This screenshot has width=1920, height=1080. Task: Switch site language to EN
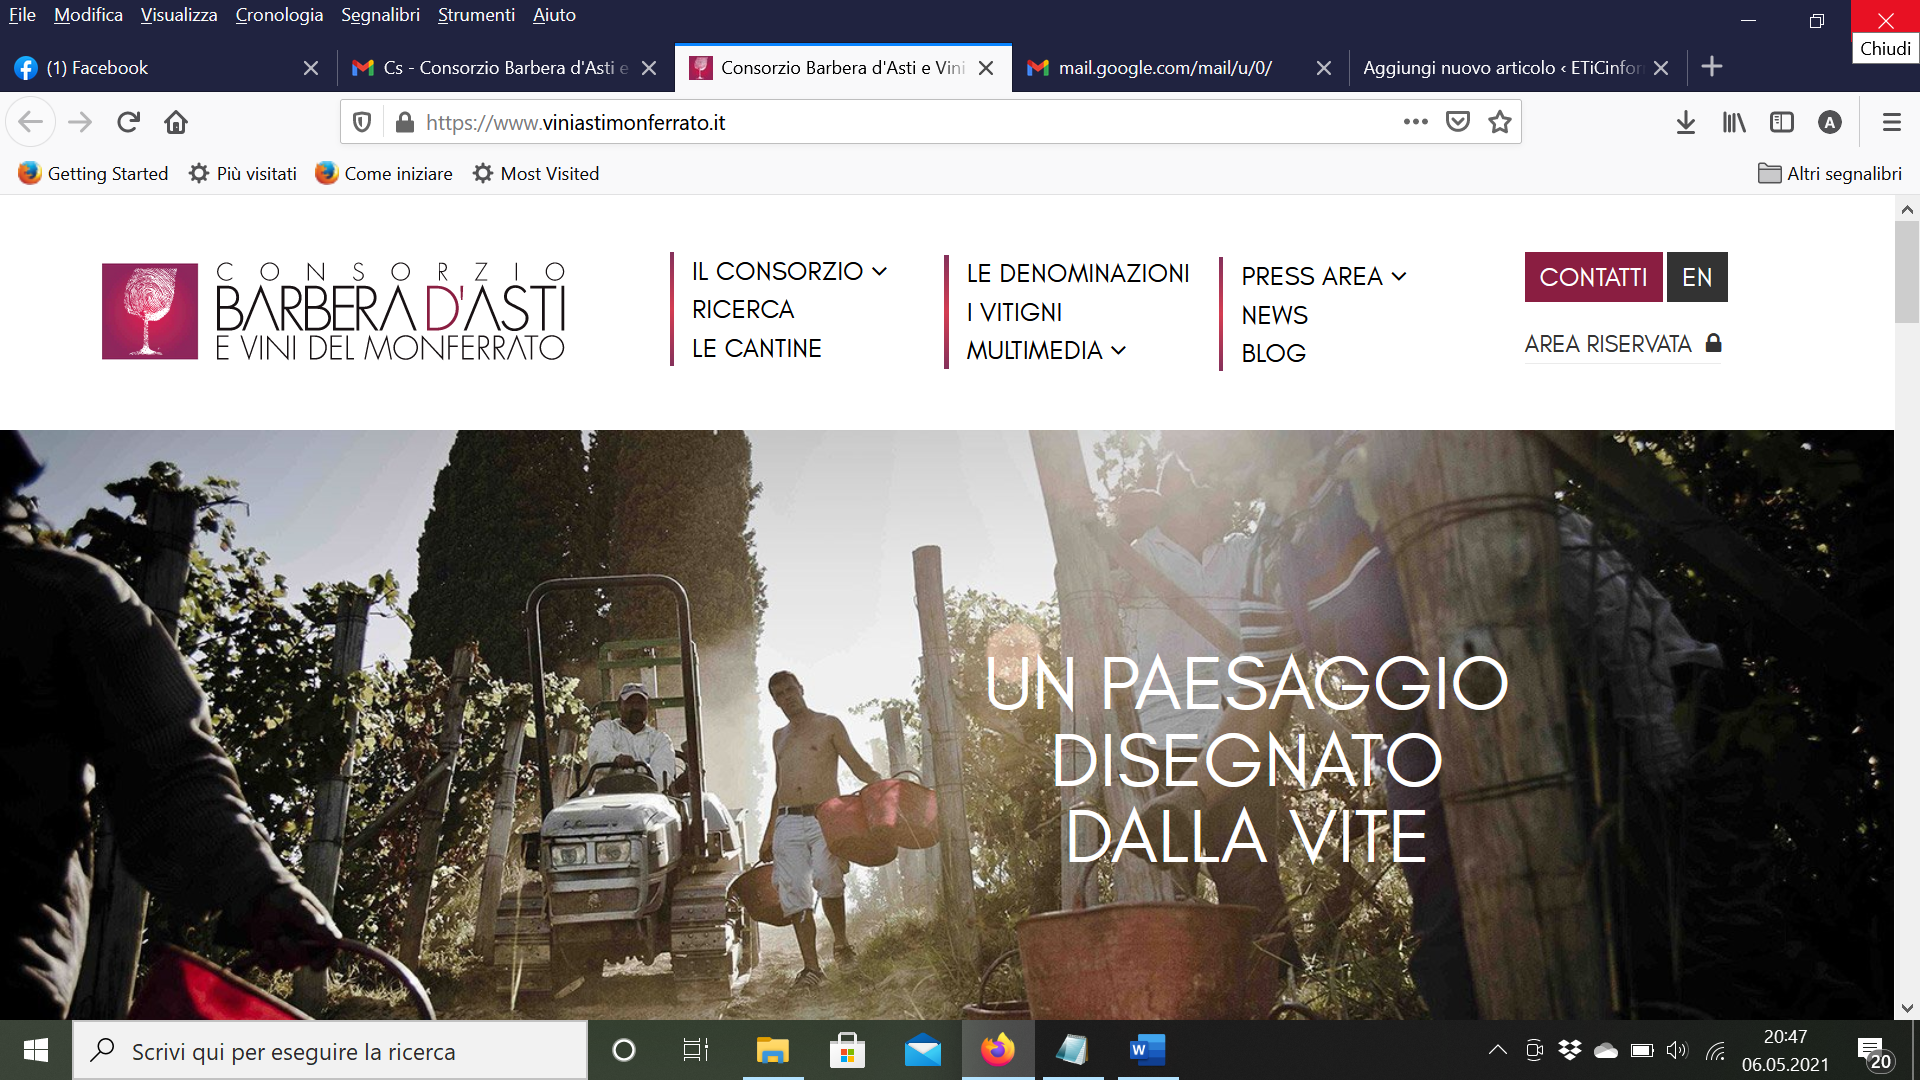tap(1697, 277)
